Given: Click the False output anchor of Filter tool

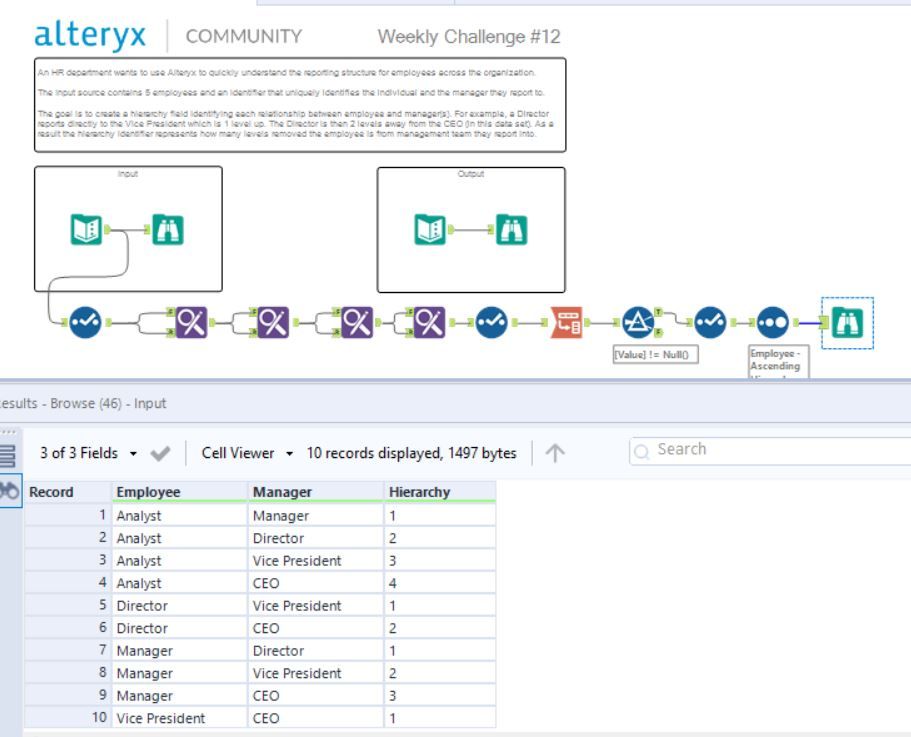Looking at the screenshot, I should click(x=658, y=332).
